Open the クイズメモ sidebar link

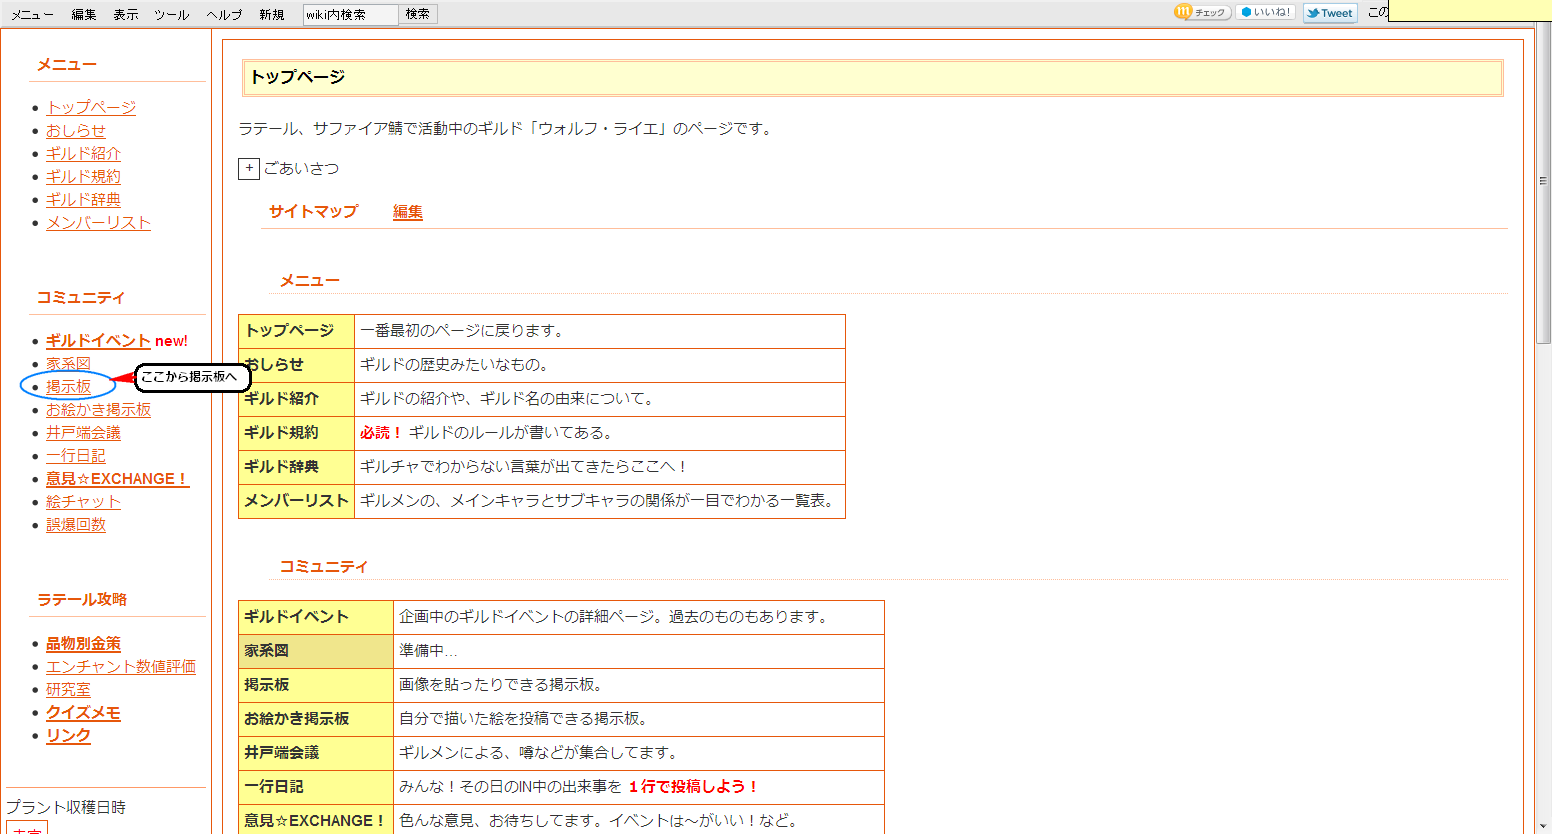83,713
